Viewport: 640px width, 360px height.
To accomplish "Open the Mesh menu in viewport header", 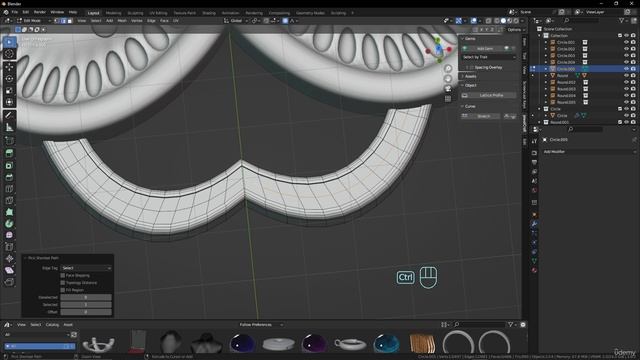I will point(122,20).
